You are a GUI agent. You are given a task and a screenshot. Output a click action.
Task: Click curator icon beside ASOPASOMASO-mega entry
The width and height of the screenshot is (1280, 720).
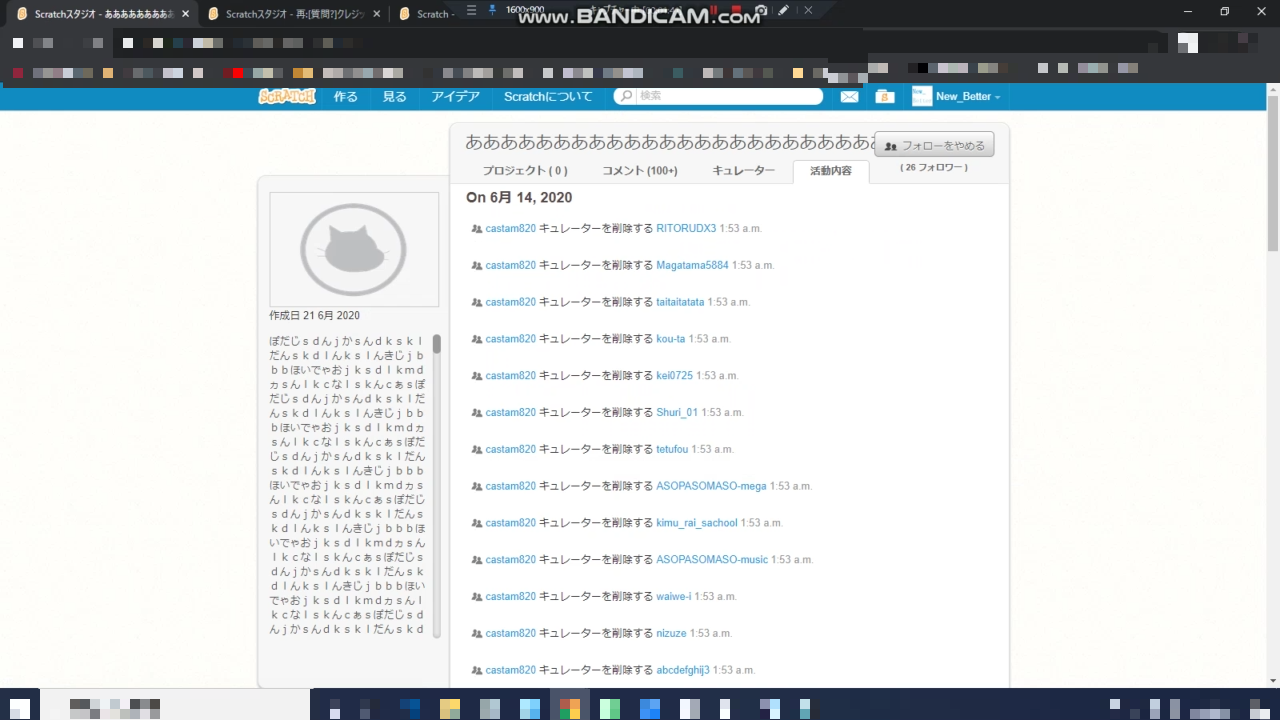point(477,486)
